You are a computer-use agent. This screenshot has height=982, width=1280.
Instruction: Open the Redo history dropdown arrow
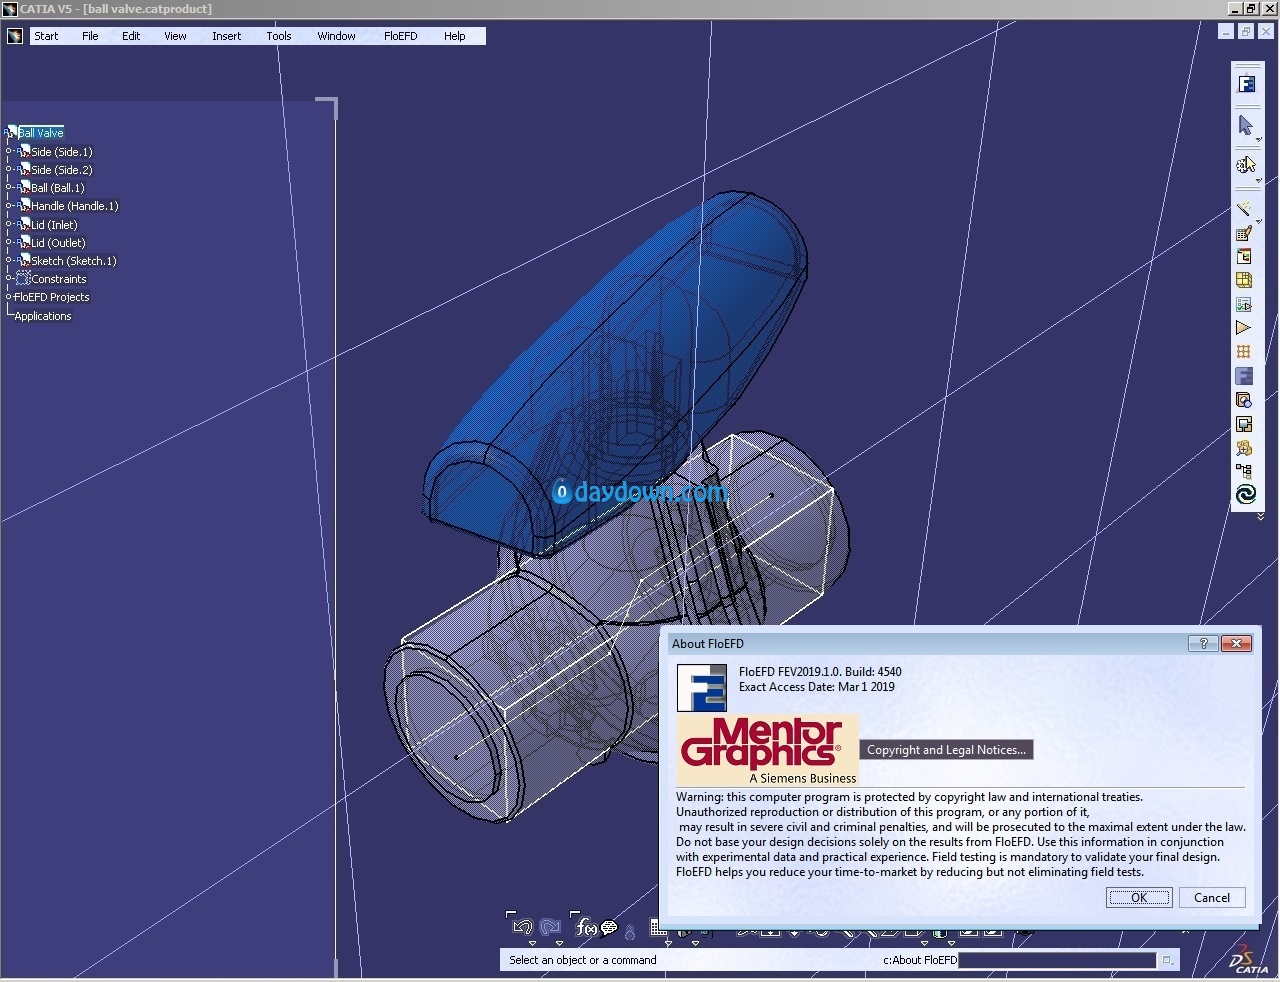click(x=559, y=943)
